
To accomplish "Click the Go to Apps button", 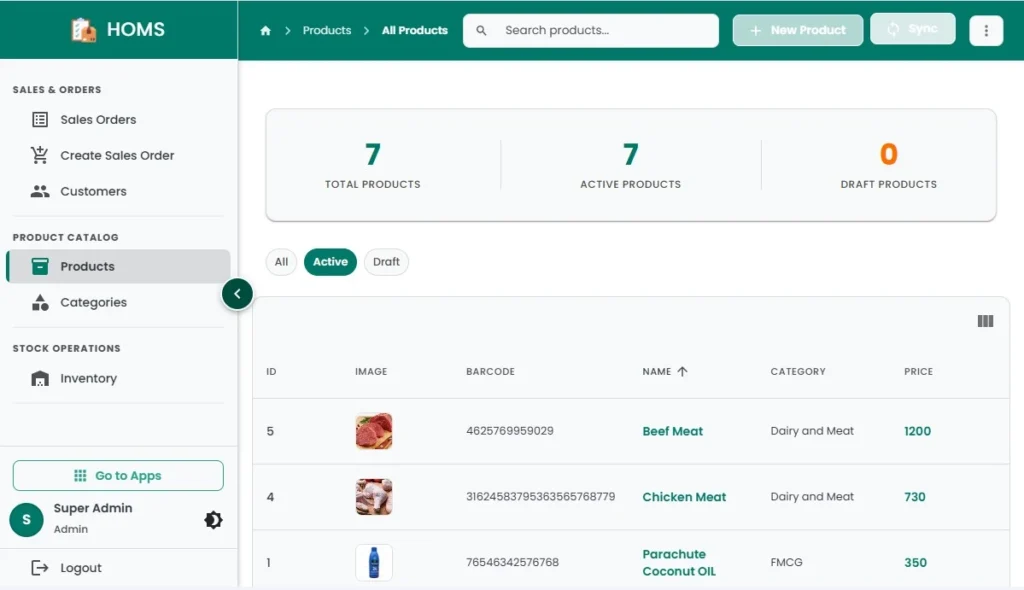I will tap(118, 476).
